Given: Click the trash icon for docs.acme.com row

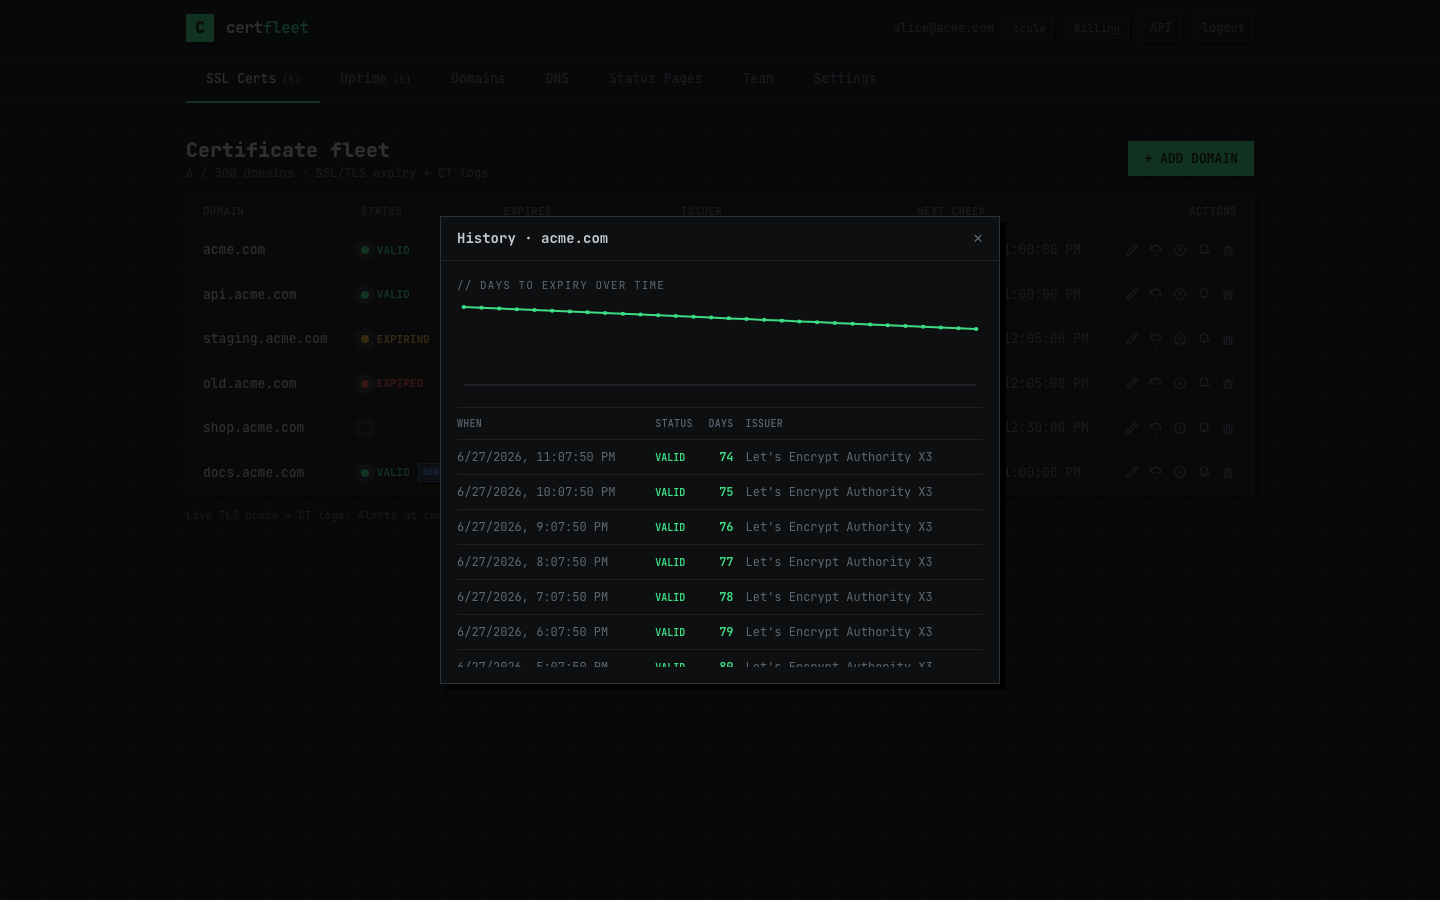Looking at the screenshot, I should [1228, 472].
